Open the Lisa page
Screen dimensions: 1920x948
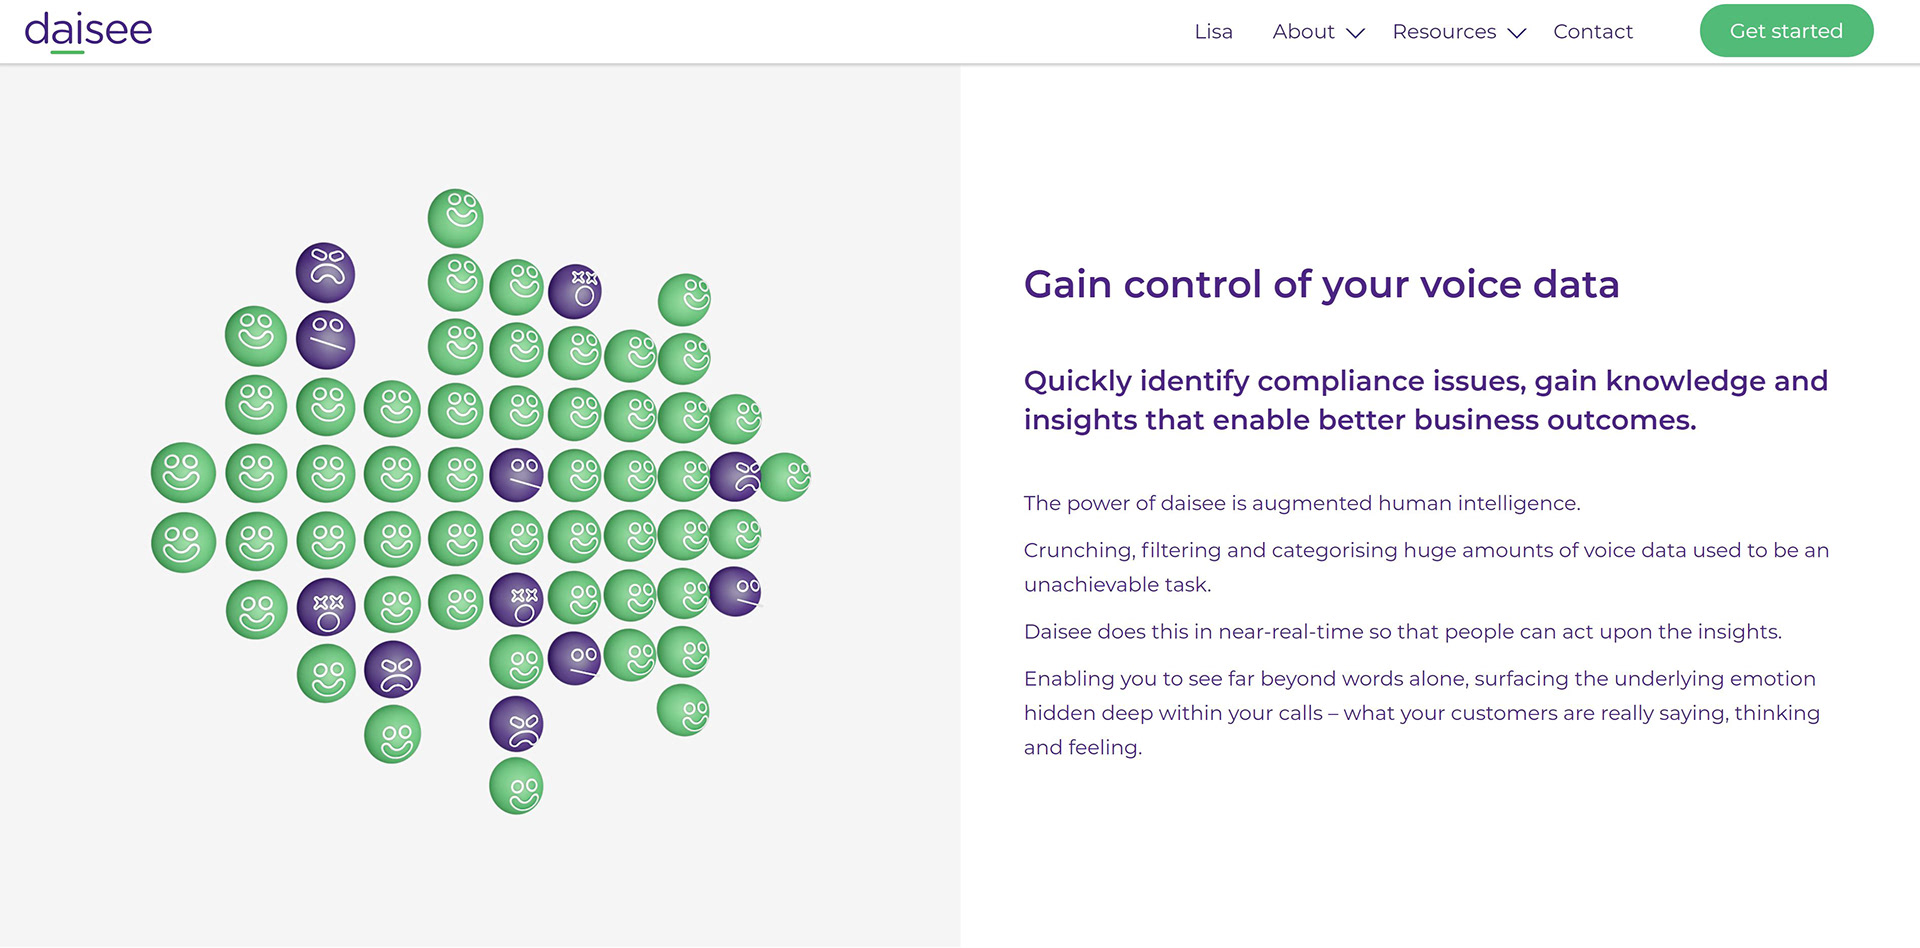click(x=1213, y=32)
